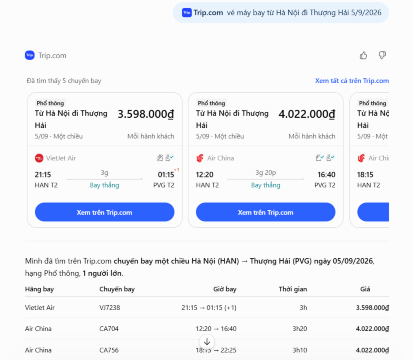Click the '12:20 → 16:40' time cell
The image size is (413, 360).
click(216, 329)
